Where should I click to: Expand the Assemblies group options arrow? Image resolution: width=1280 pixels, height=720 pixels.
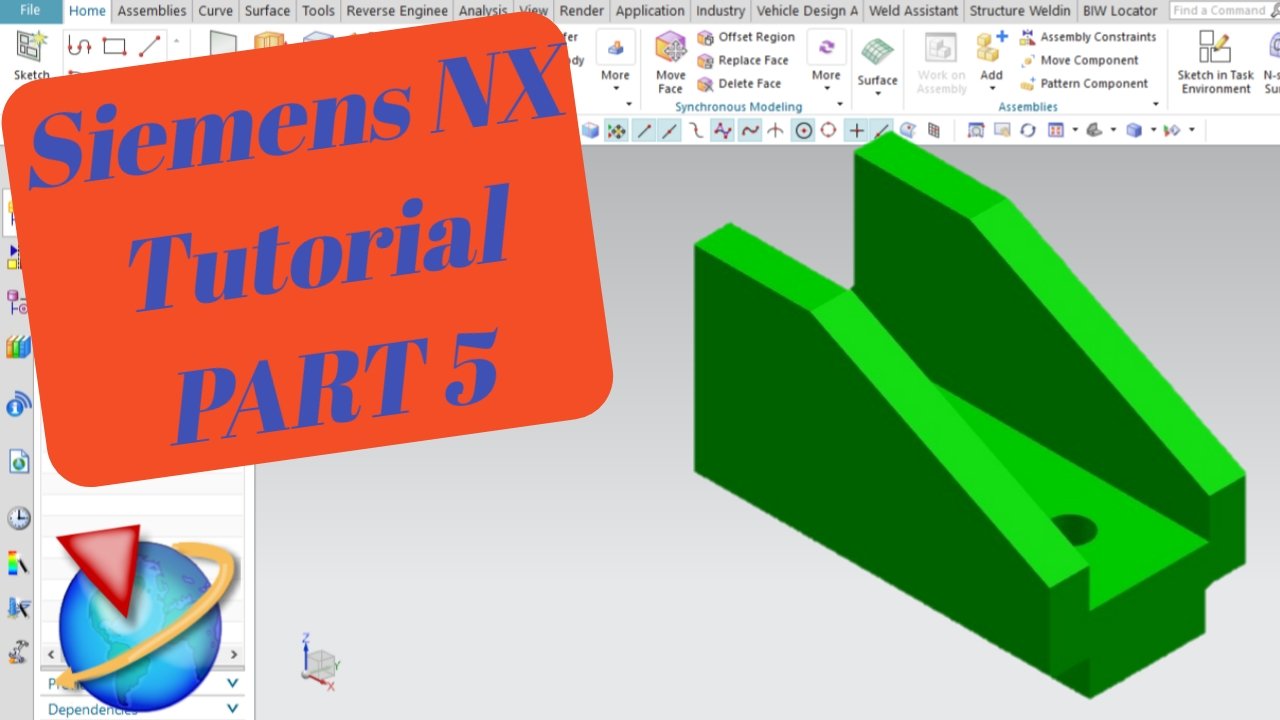[x=1156, y=104]
